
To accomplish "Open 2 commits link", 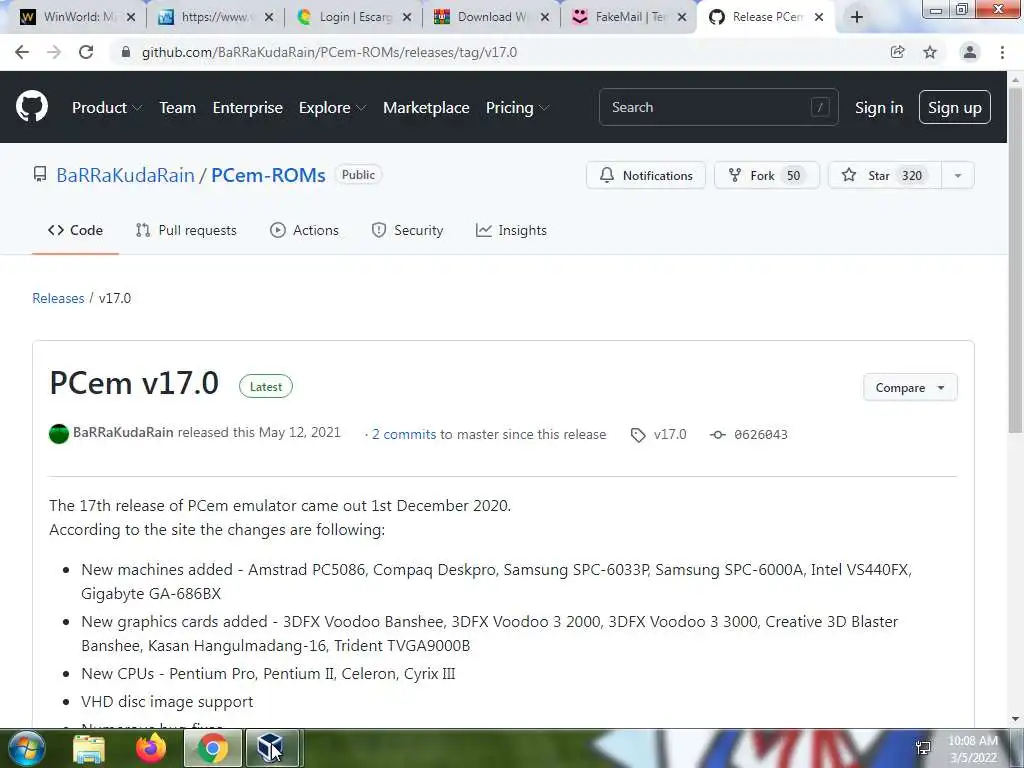I will click(x=404, y=434).
